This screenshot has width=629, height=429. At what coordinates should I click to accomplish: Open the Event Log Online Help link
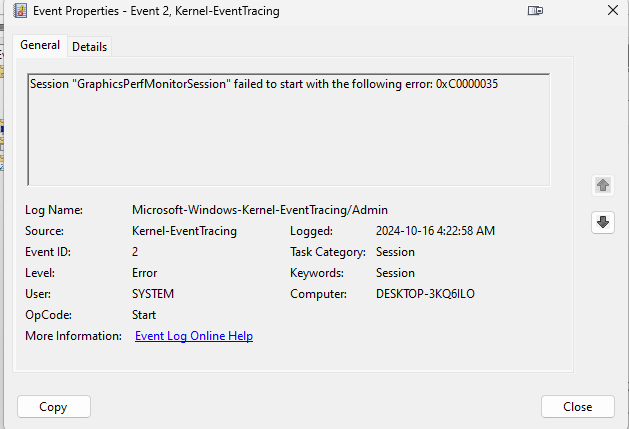[x=194, y=336]
